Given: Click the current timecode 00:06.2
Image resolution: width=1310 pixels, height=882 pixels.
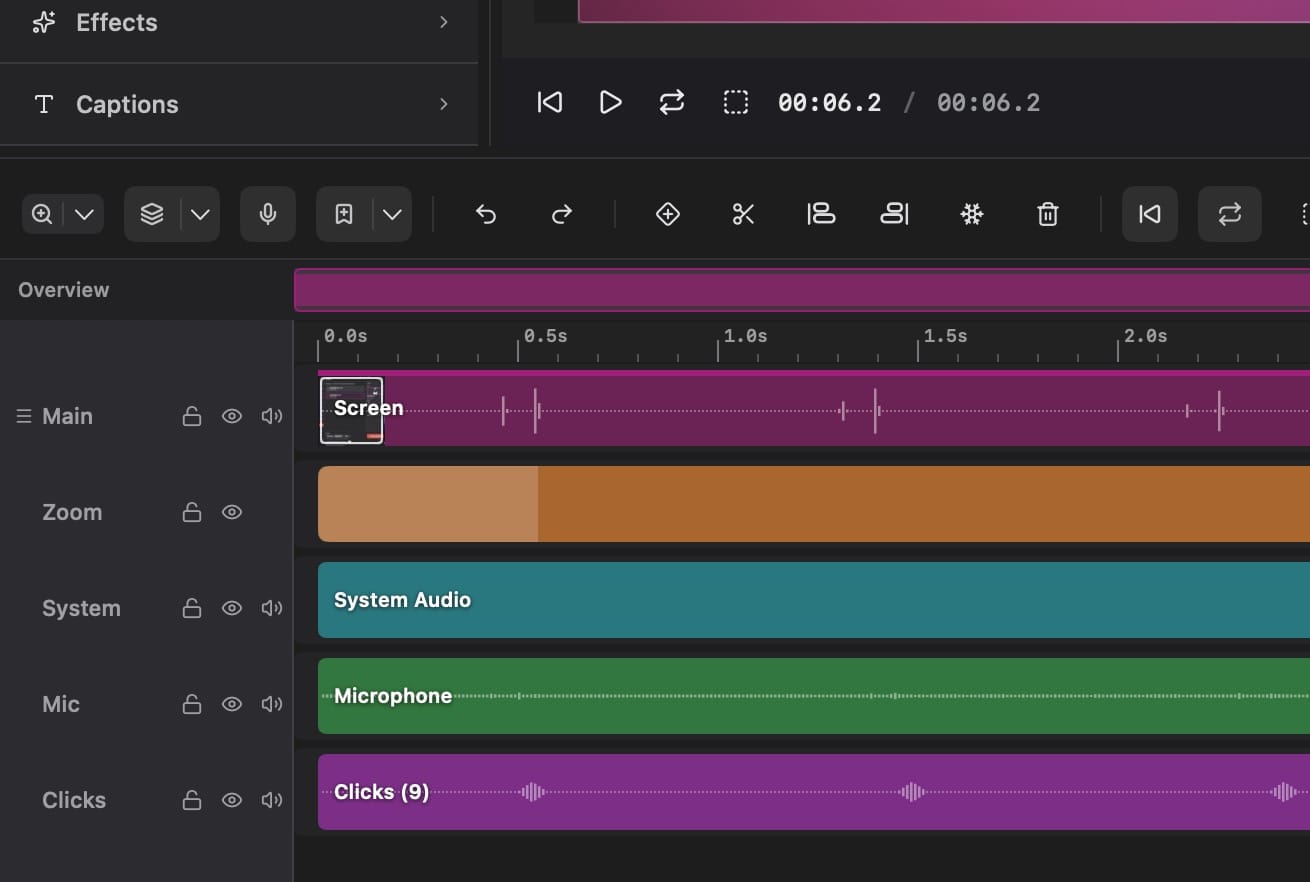Looking at the screenshot, I should (829, 102).
